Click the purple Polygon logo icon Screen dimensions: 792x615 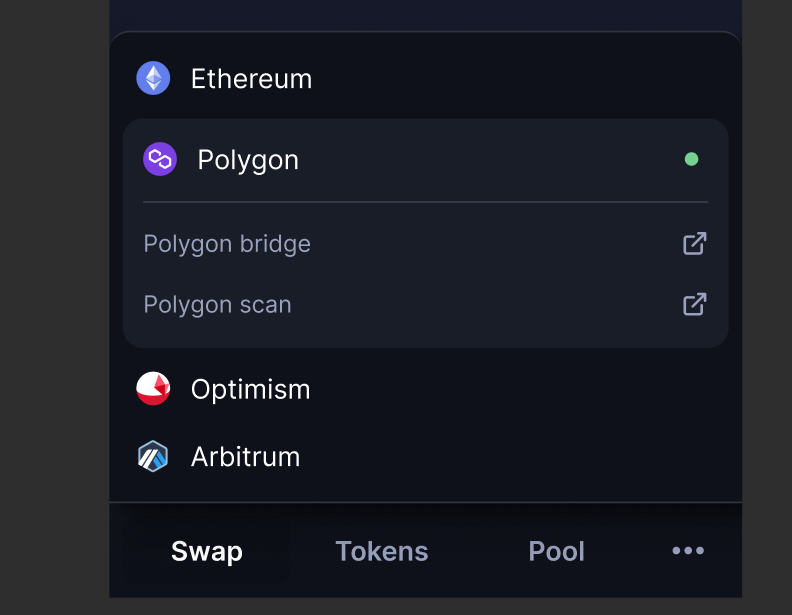(x=160, y=159)
